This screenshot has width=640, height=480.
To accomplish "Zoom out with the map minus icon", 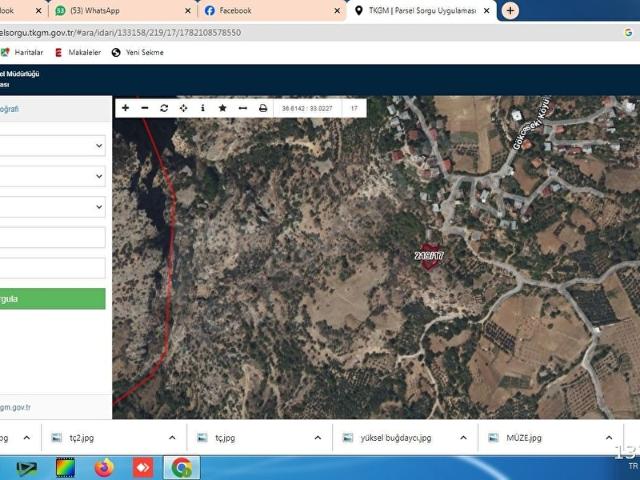I will (144, 108).
